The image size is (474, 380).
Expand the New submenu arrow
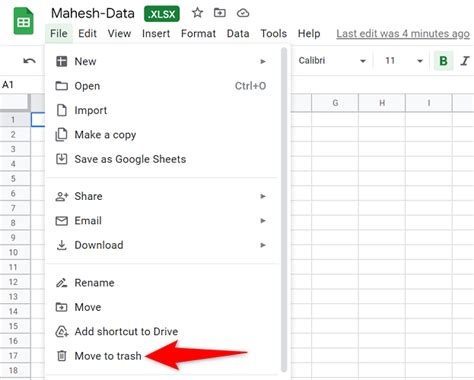[263, 61]
